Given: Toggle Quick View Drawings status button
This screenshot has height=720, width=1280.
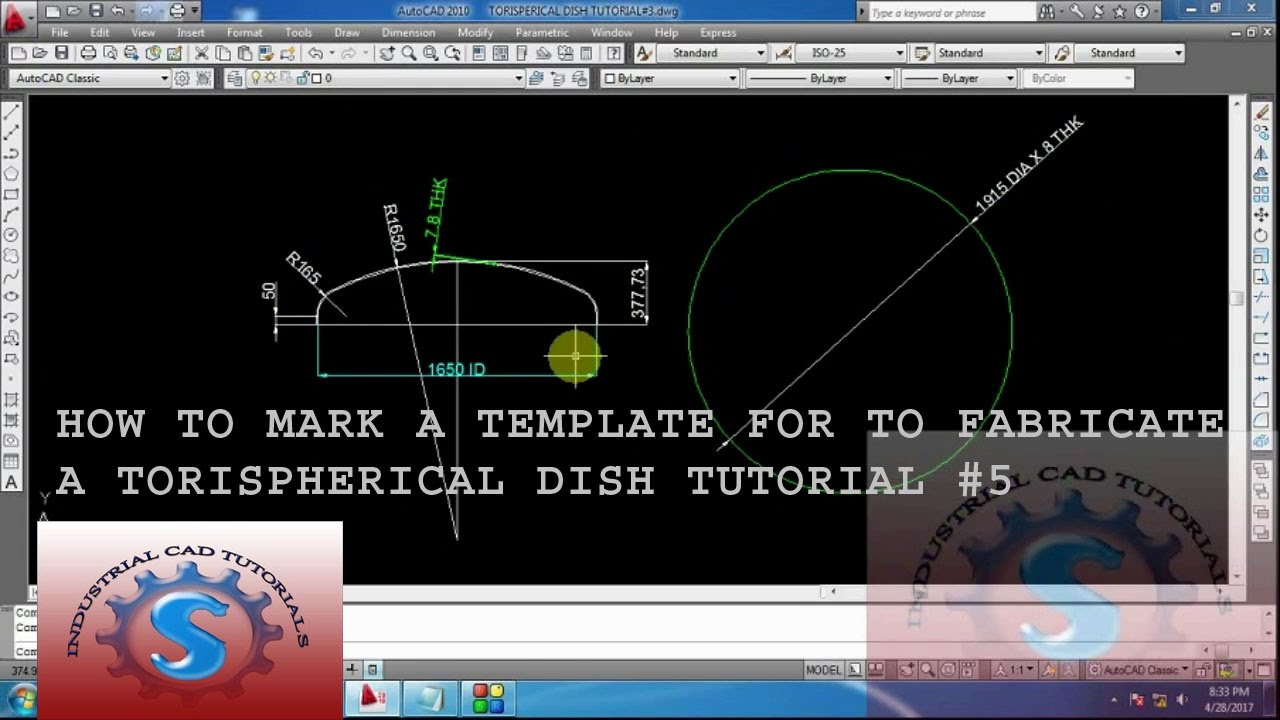Looking at the screenshot, I should click(876, 670).
